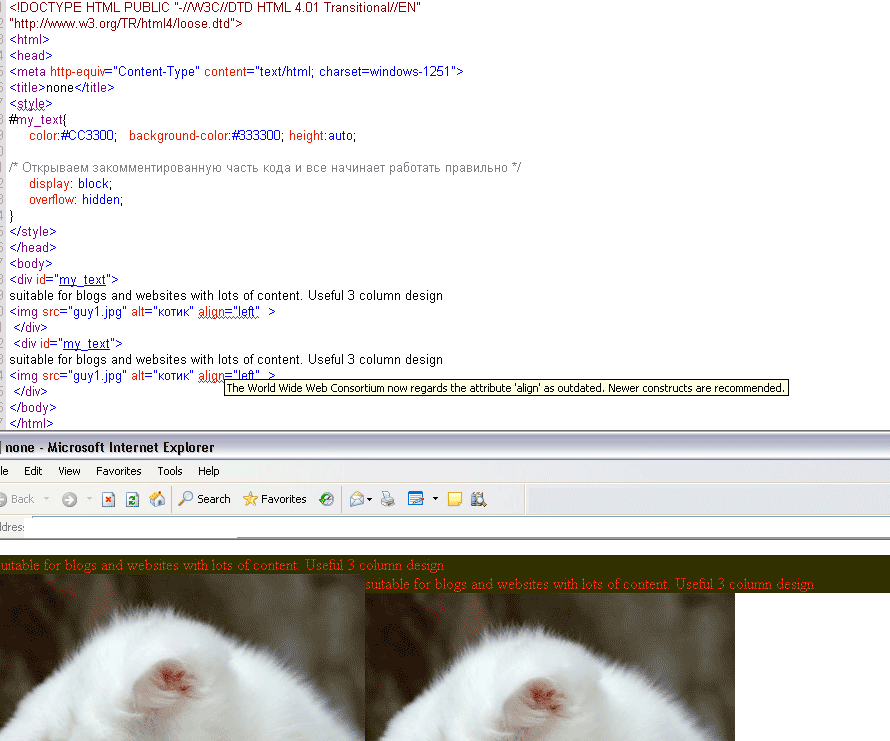The width and height of the screenshot is (890, 741).
Task: Click the Back button in Internet Explorer
Action: tap(18, 499)
